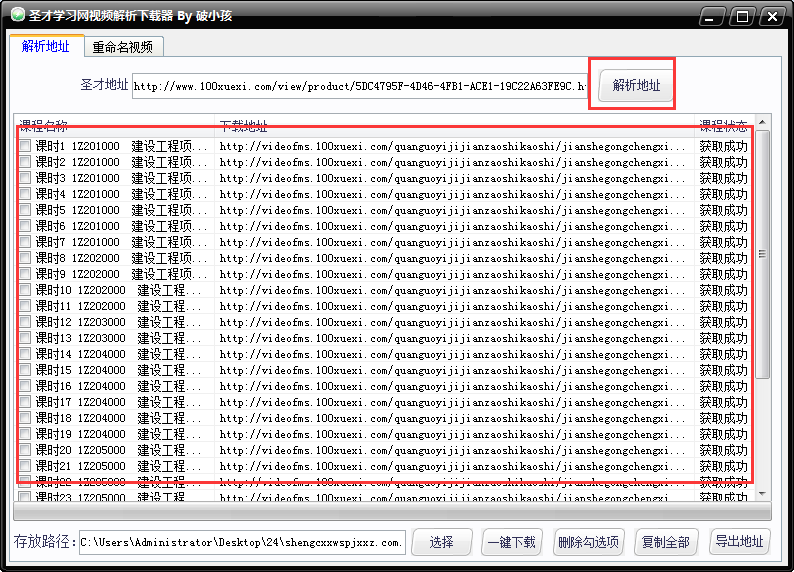Select the 解析地址 tab
This screenshot has width=794, height=572.
[46, 47]
